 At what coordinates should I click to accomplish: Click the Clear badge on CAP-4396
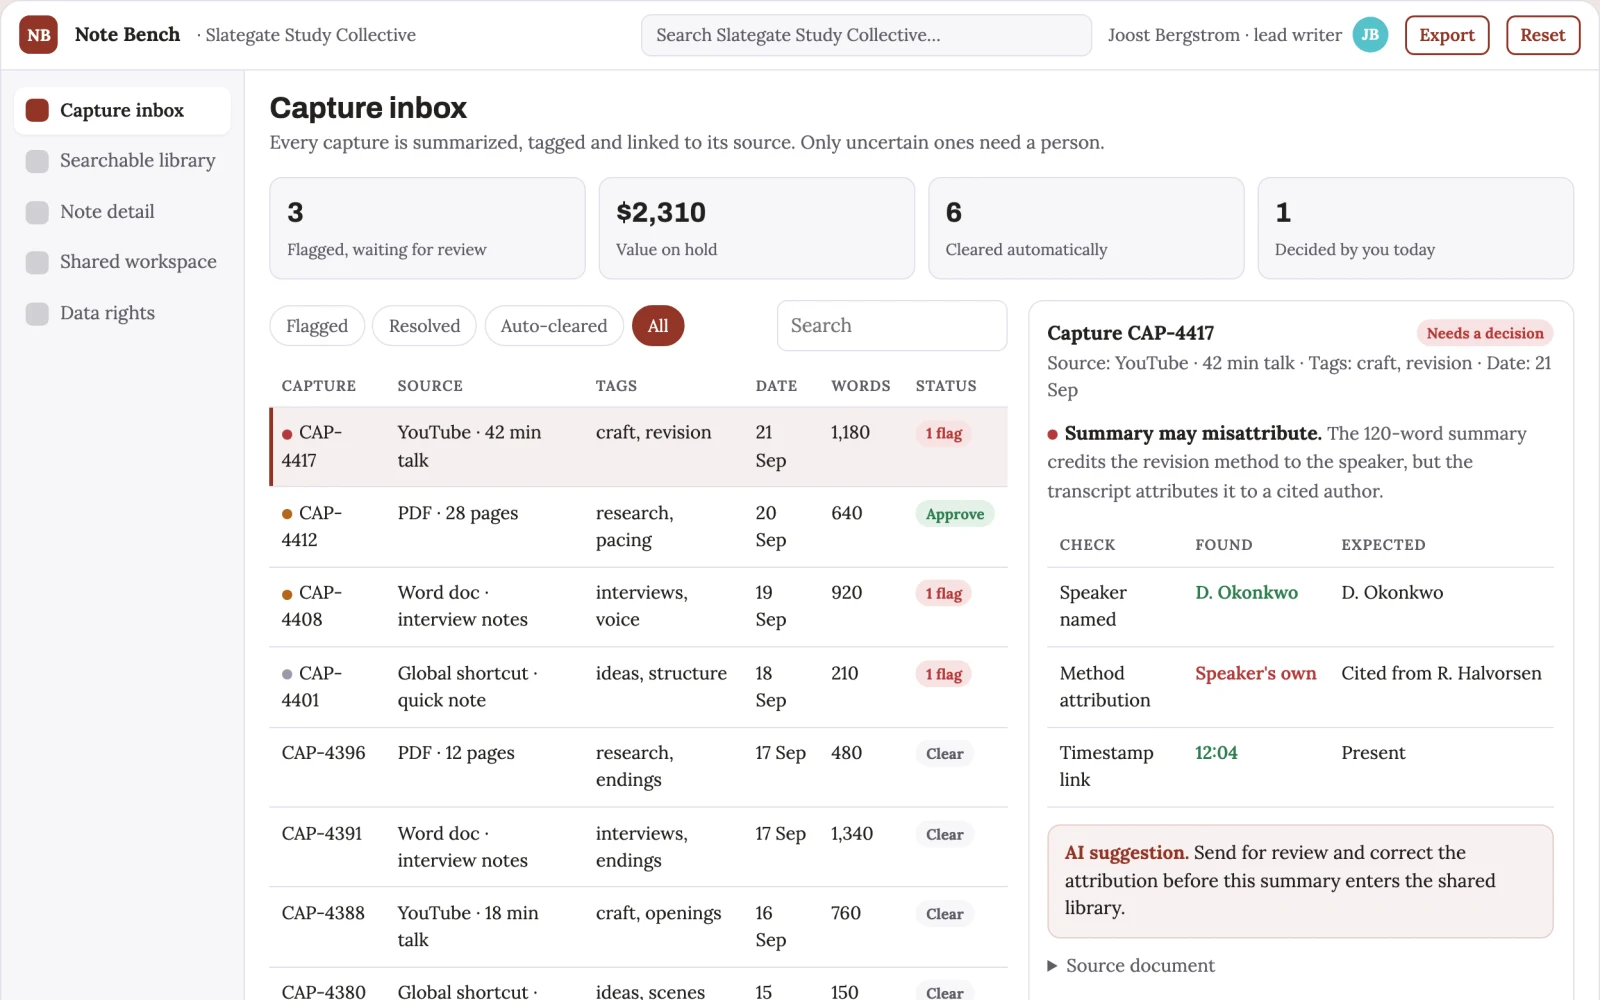(x=945, y=754)
